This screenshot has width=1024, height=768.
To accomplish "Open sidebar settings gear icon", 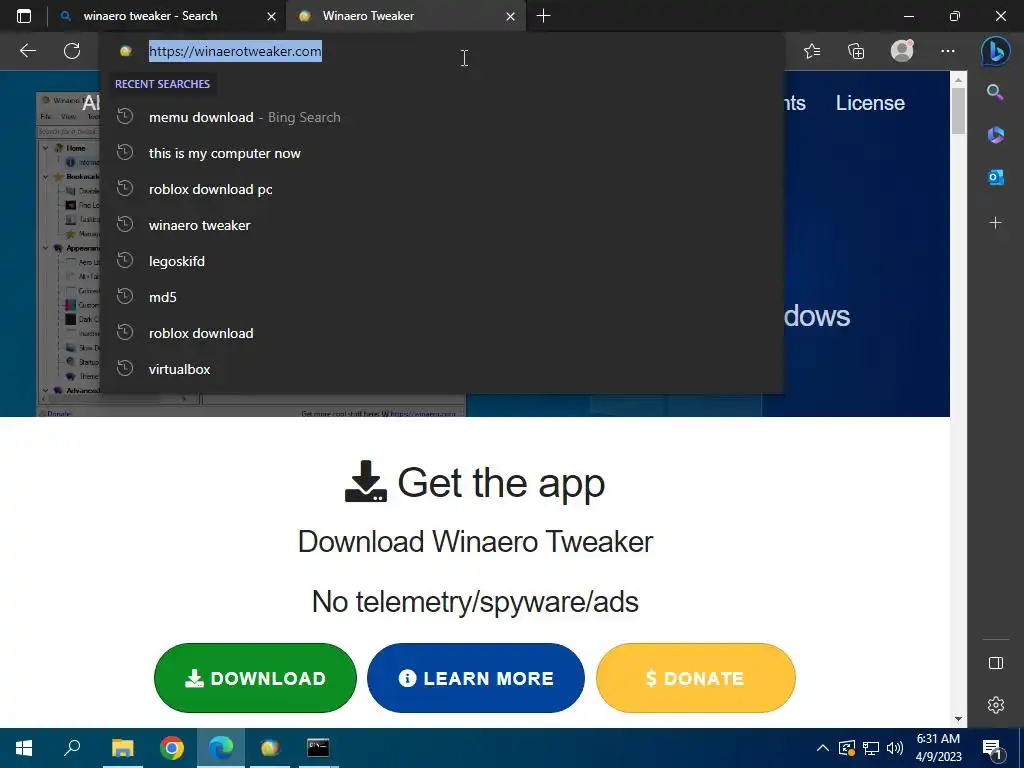I will (x=995, y=705).
